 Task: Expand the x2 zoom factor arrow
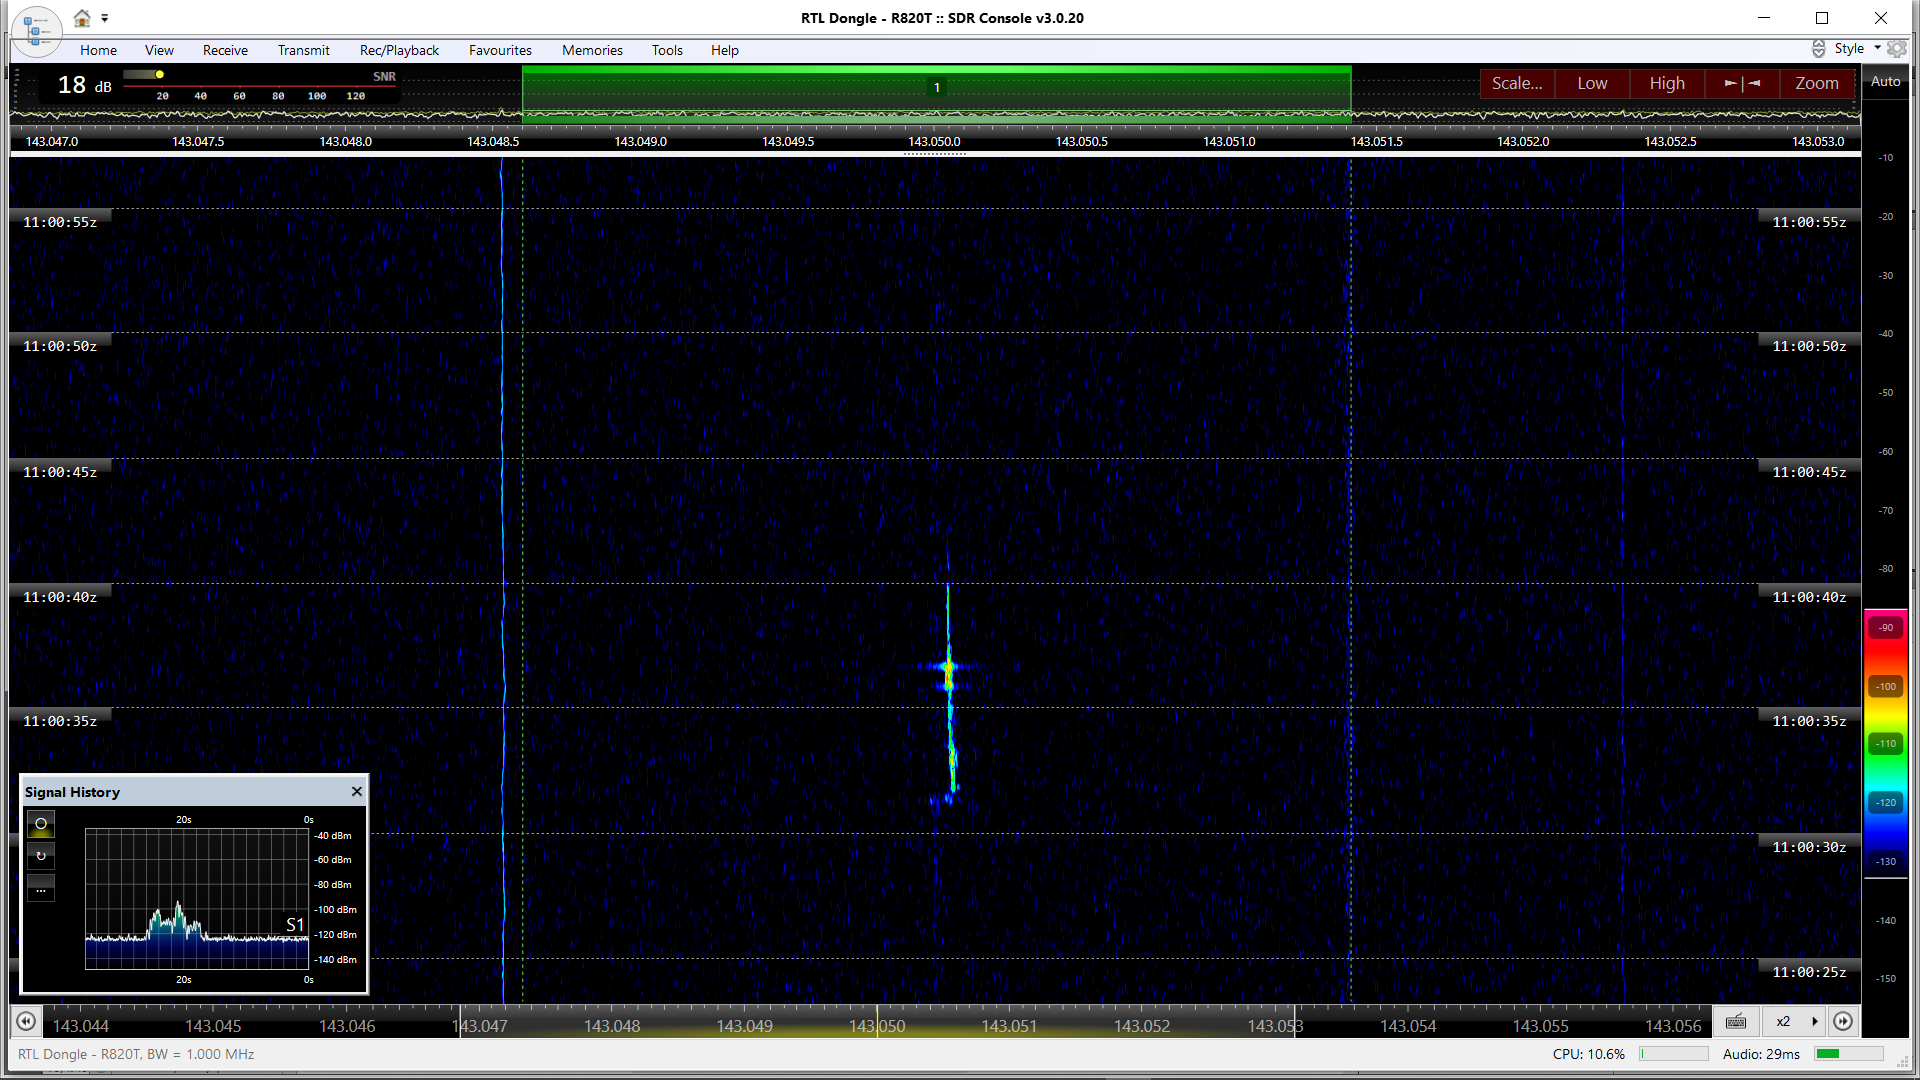[x=1814, y=1021]
